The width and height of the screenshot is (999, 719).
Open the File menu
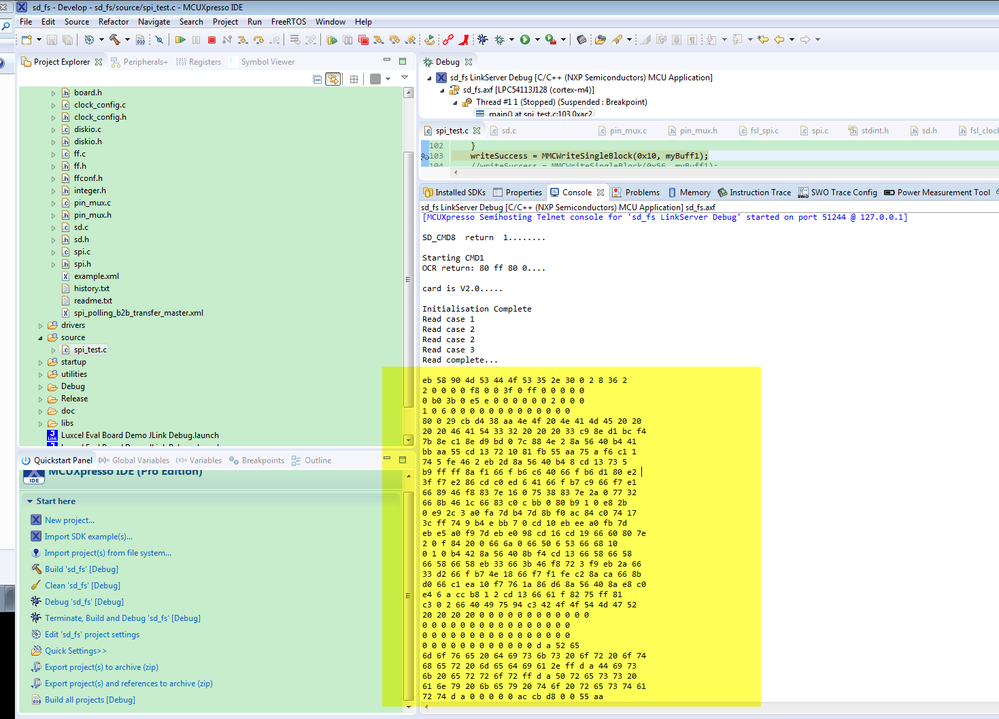[25, 22]
